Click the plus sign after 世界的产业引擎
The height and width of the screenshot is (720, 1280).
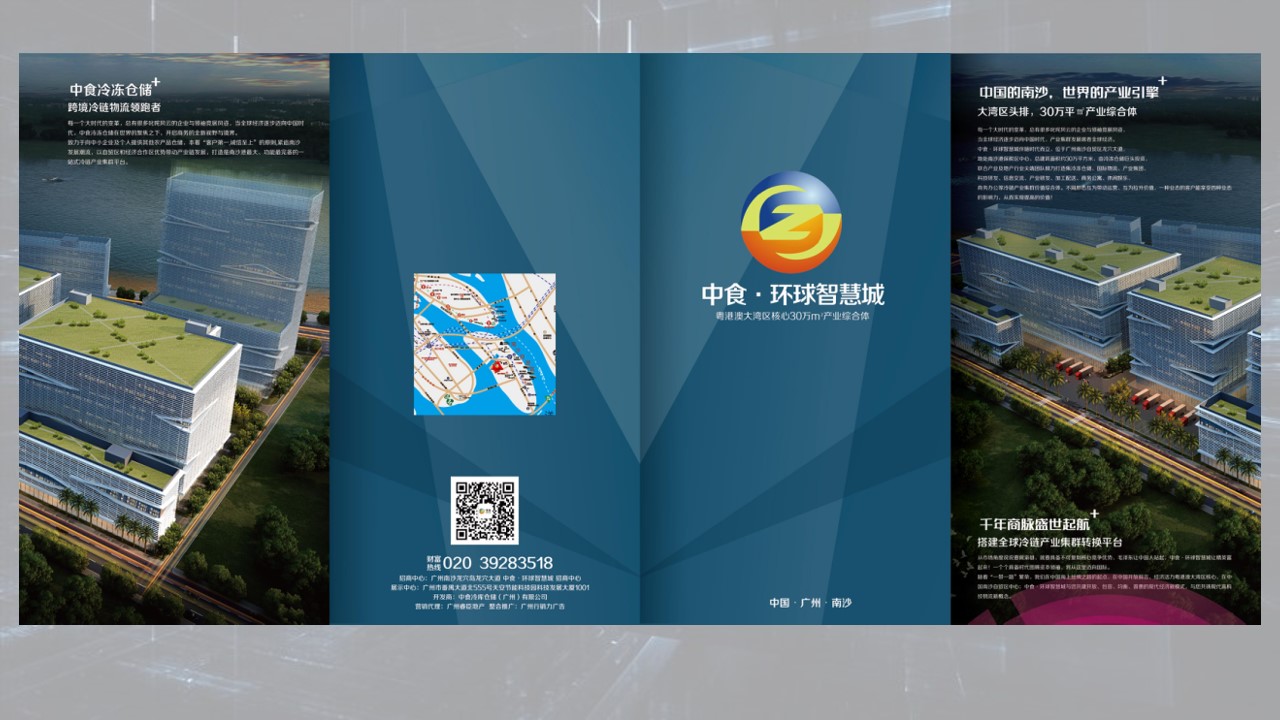click(x=1162, y=80)
